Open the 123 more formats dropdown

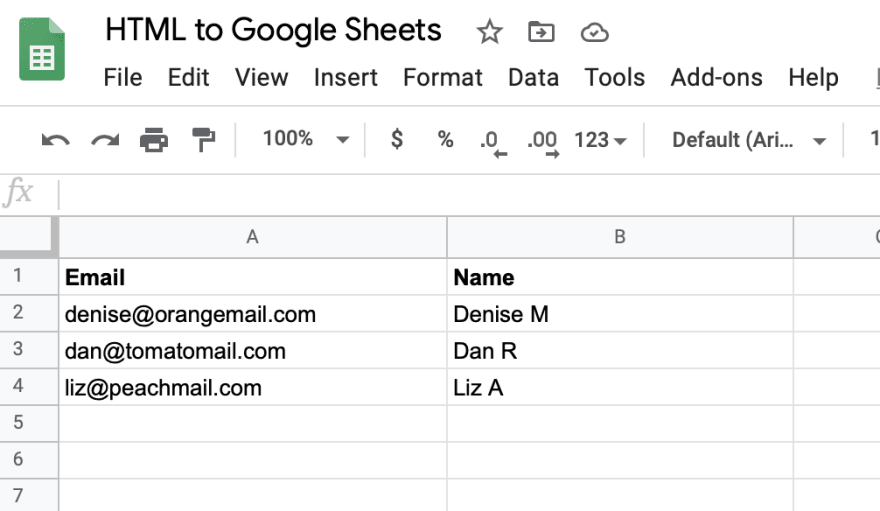600,140
